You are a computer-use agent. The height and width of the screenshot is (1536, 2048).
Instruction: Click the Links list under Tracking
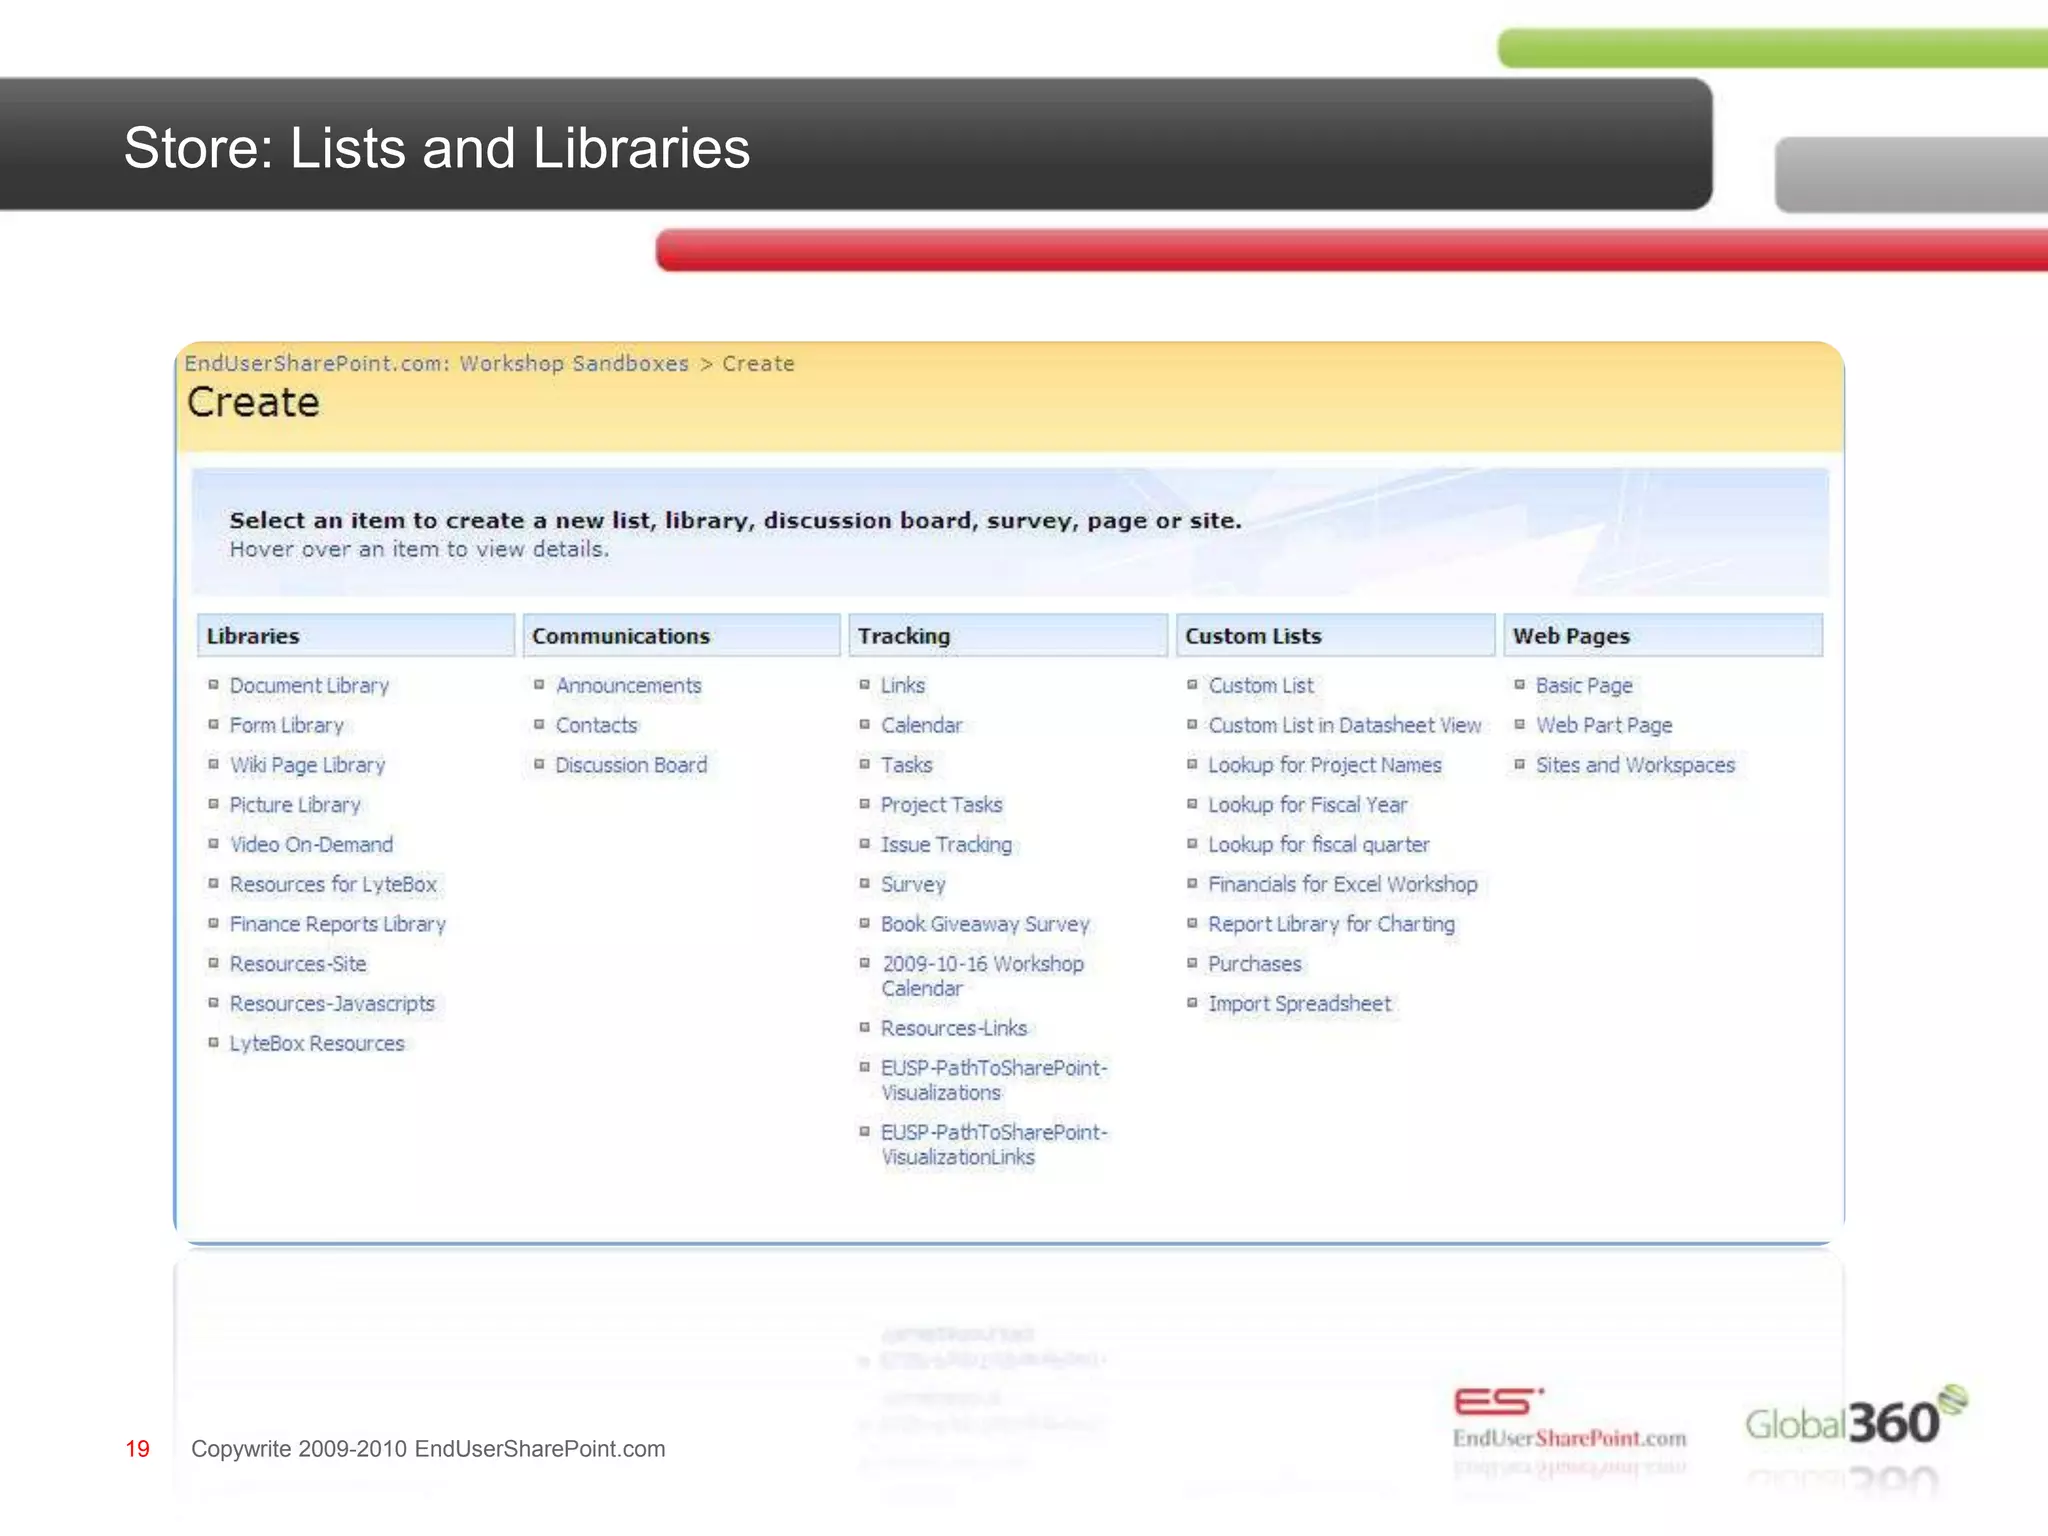[x=903, y=686]
